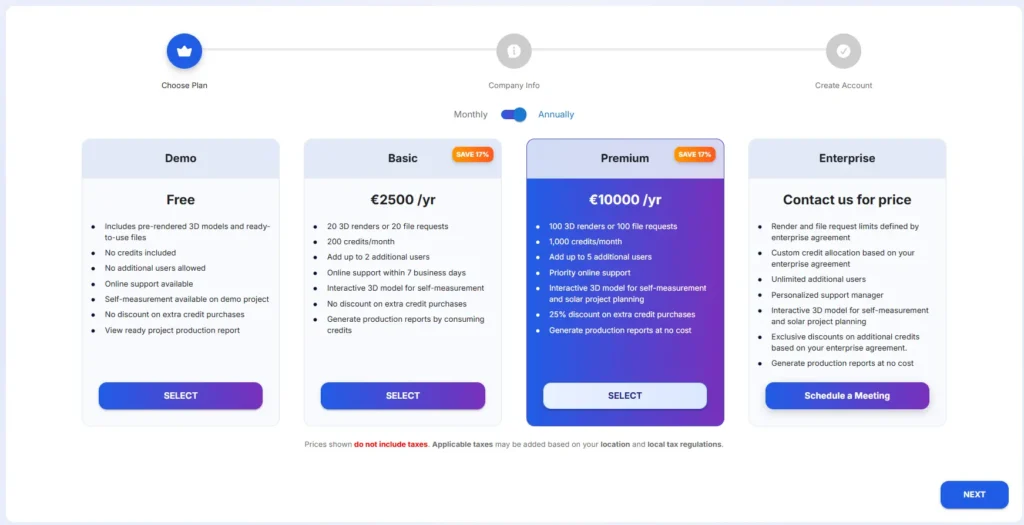This screenshot has width=1024, height=525.
Task: Select the Monthly billing label
Action: [470, 115]
